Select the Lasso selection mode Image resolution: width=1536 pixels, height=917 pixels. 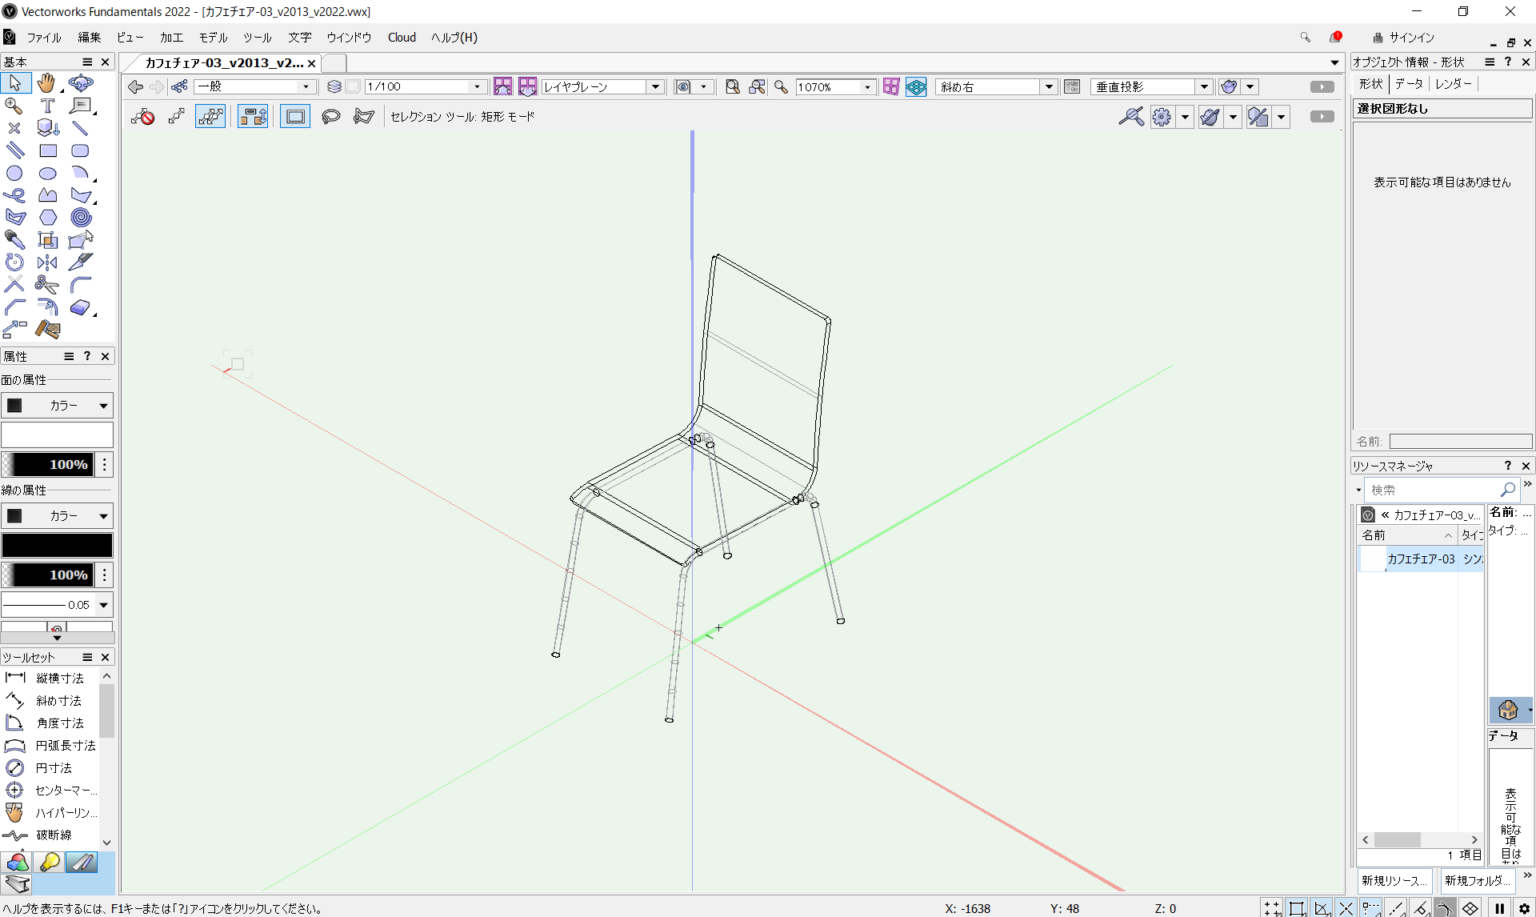pos(330,117)
